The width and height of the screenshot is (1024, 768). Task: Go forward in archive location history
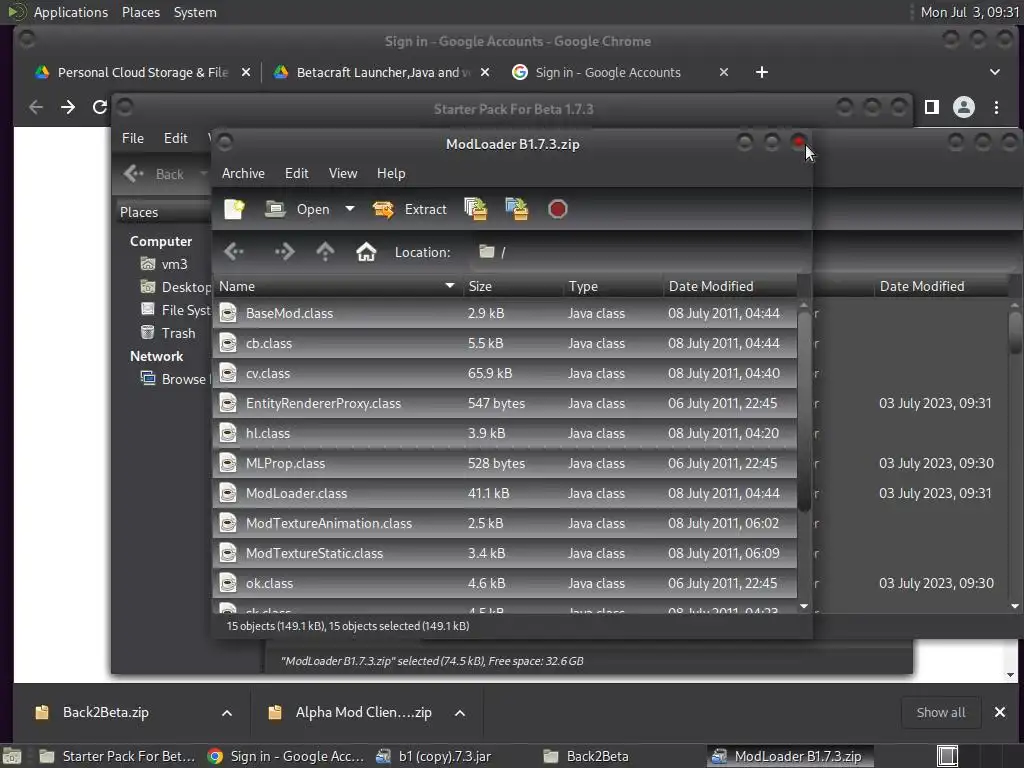[x=285, y=252]
